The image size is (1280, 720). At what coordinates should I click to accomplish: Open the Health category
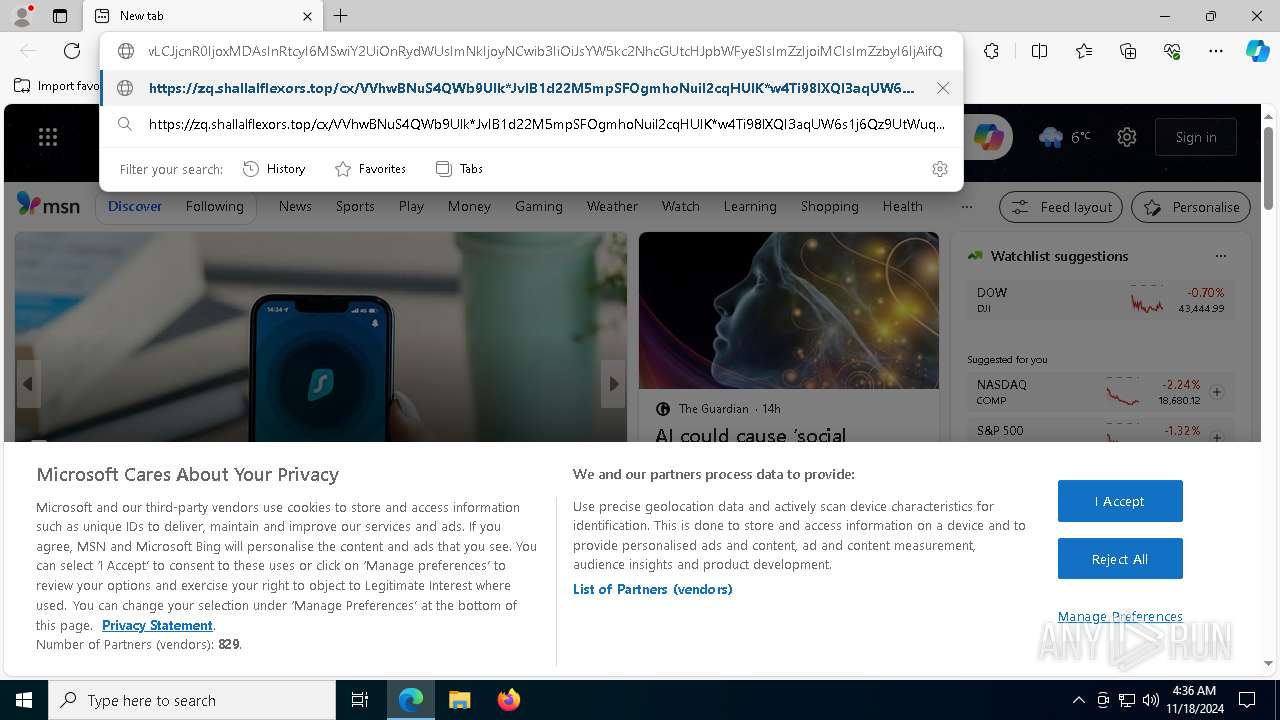point(902,206)
